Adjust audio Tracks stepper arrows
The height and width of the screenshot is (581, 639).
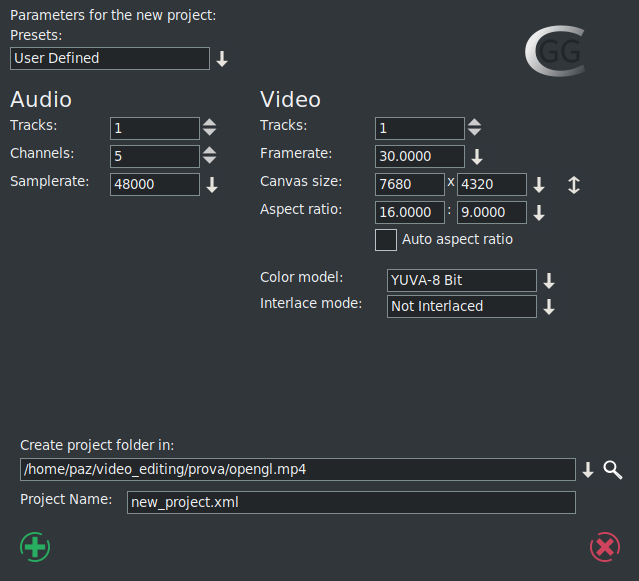(209, 128)
